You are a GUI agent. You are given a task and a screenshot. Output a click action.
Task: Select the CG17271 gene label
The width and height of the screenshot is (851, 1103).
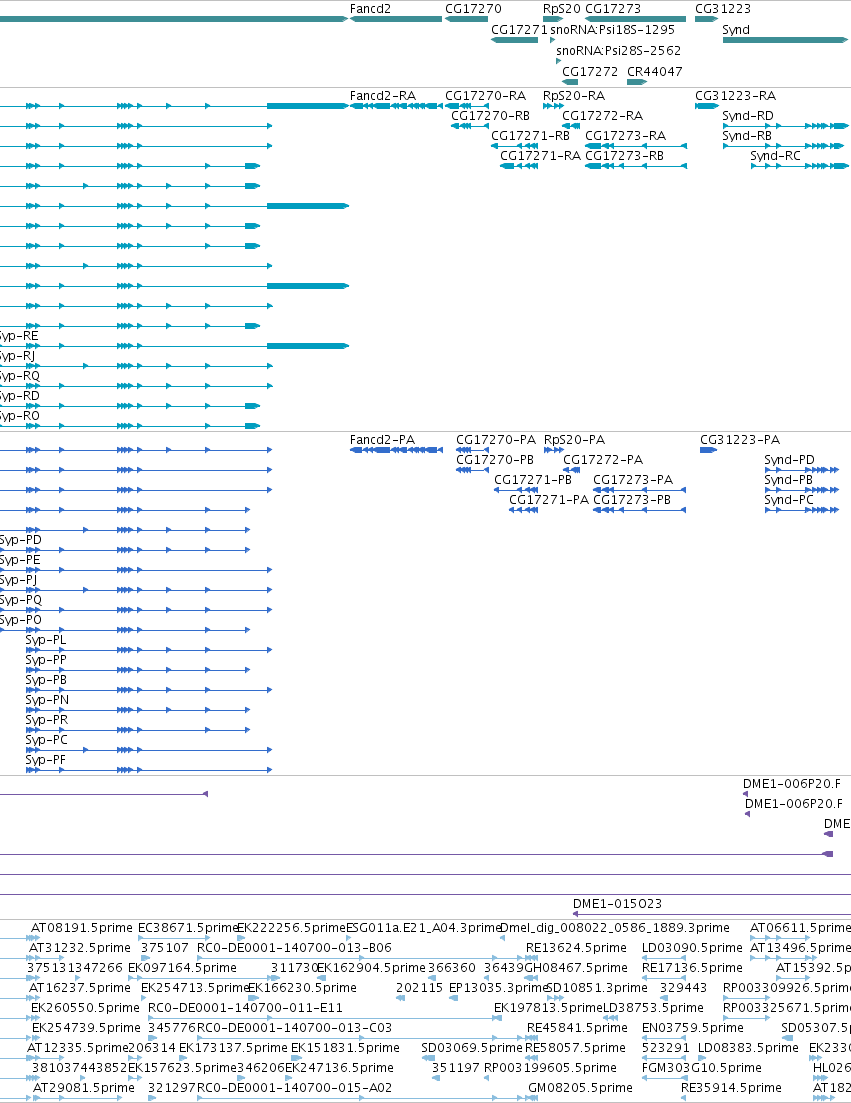click(x=519, y=30)
